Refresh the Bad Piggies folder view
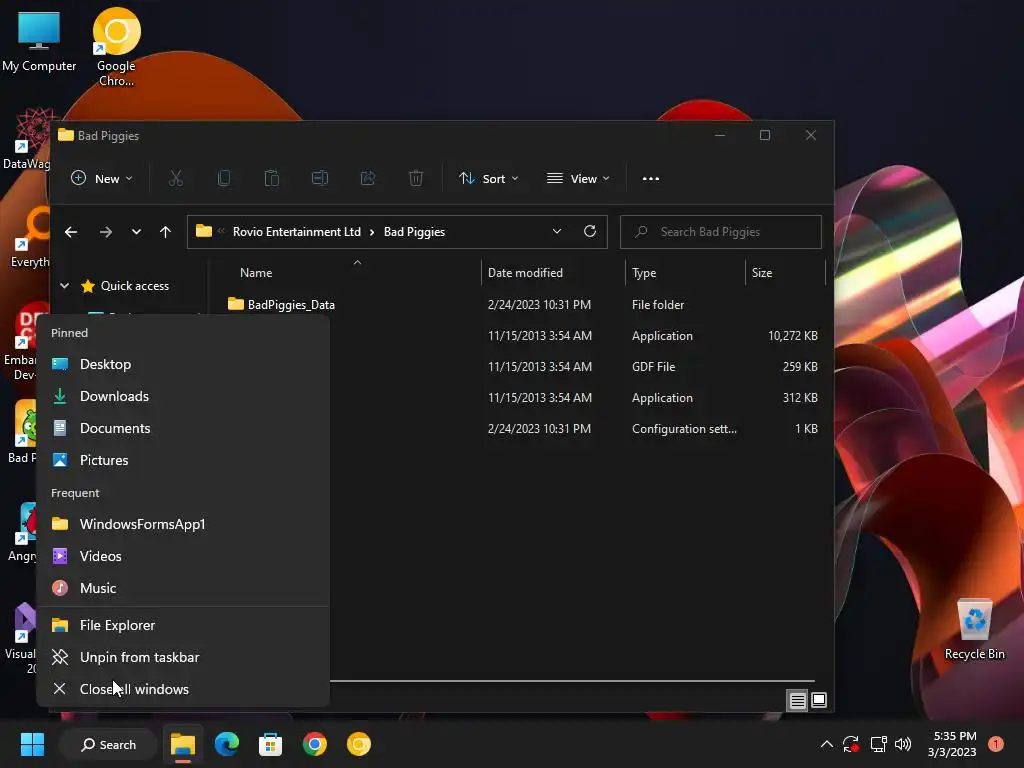This screenshot has width=1024, height=768. pos(590,231)
